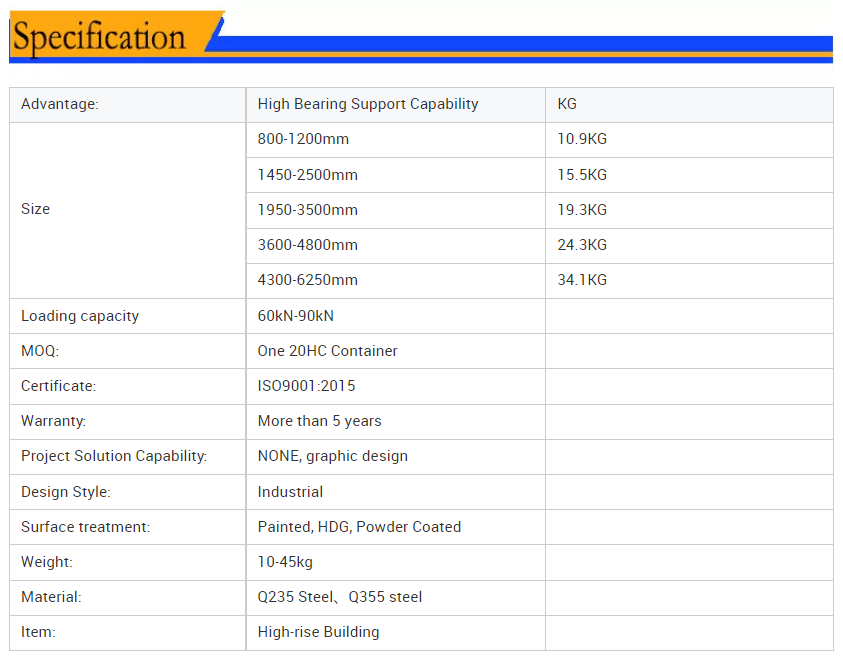
Task: Select the 'Design Style:' label
Action: 66,492
